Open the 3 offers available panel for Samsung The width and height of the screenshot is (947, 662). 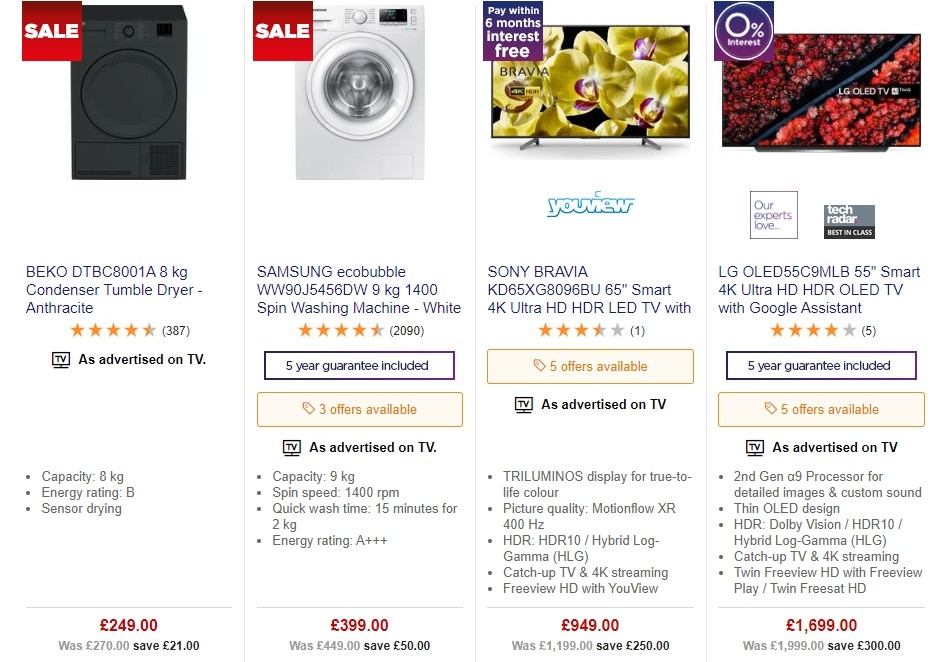pyautogui.click(x=360, y=410)
